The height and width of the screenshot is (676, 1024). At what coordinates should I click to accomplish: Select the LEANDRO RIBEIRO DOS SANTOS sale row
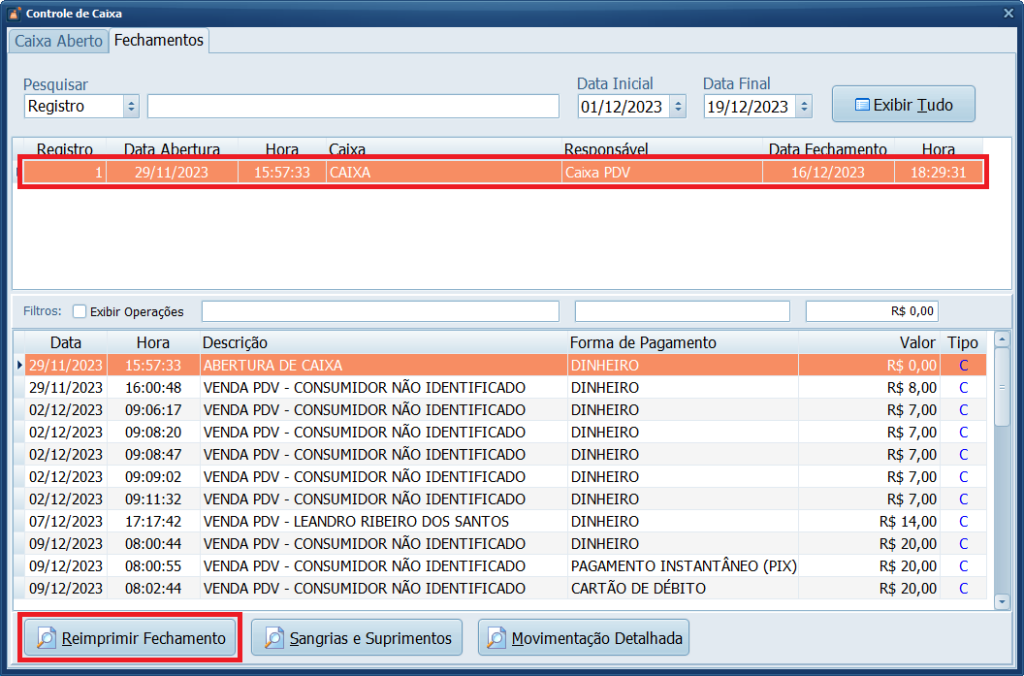[400, 521]
